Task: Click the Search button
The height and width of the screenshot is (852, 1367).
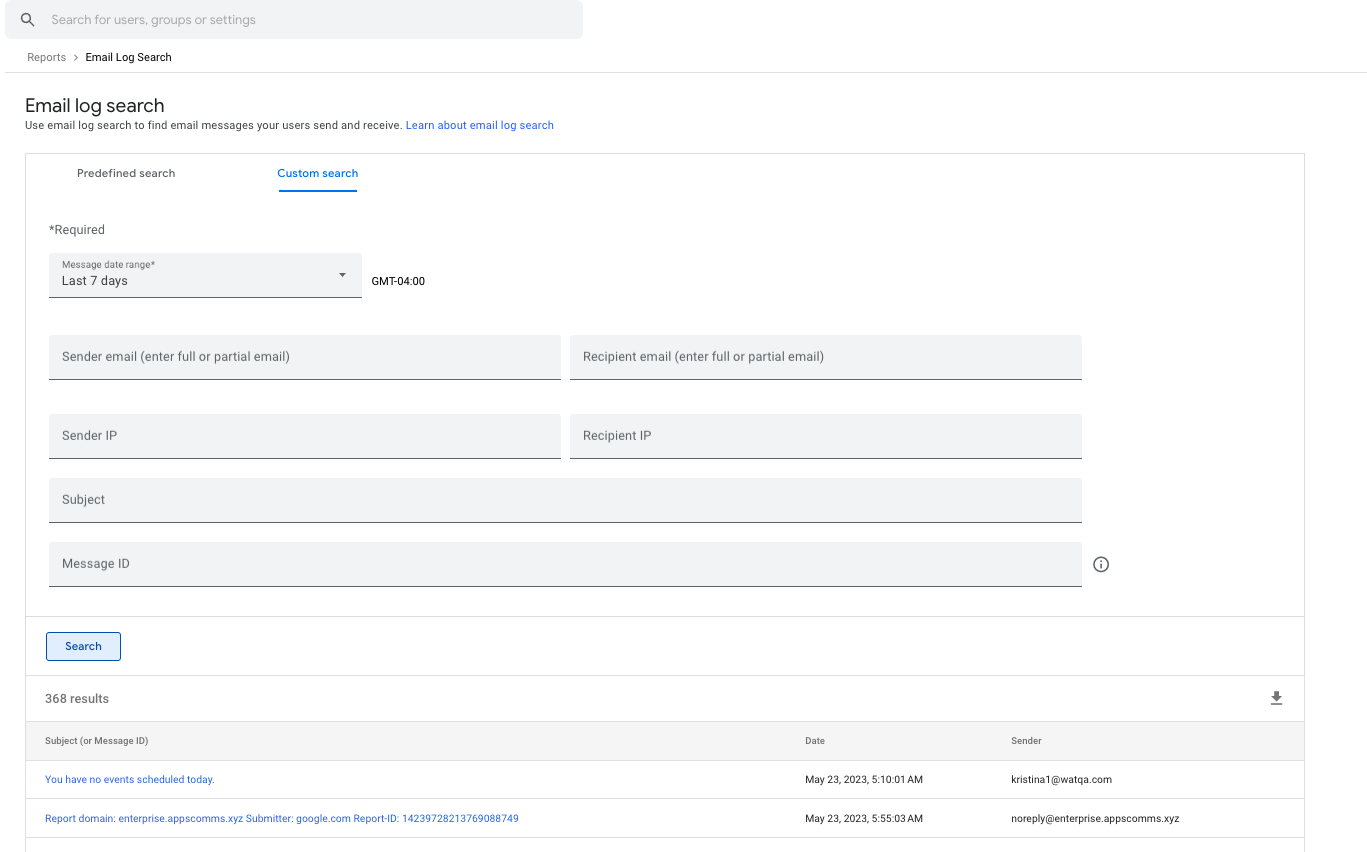Action: click(x=83, y=646)
